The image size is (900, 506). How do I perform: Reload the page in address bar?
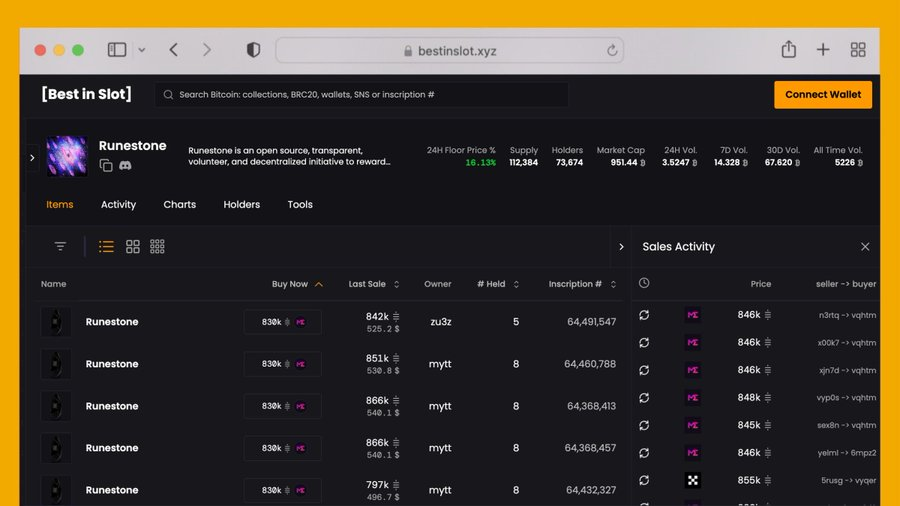612,50
